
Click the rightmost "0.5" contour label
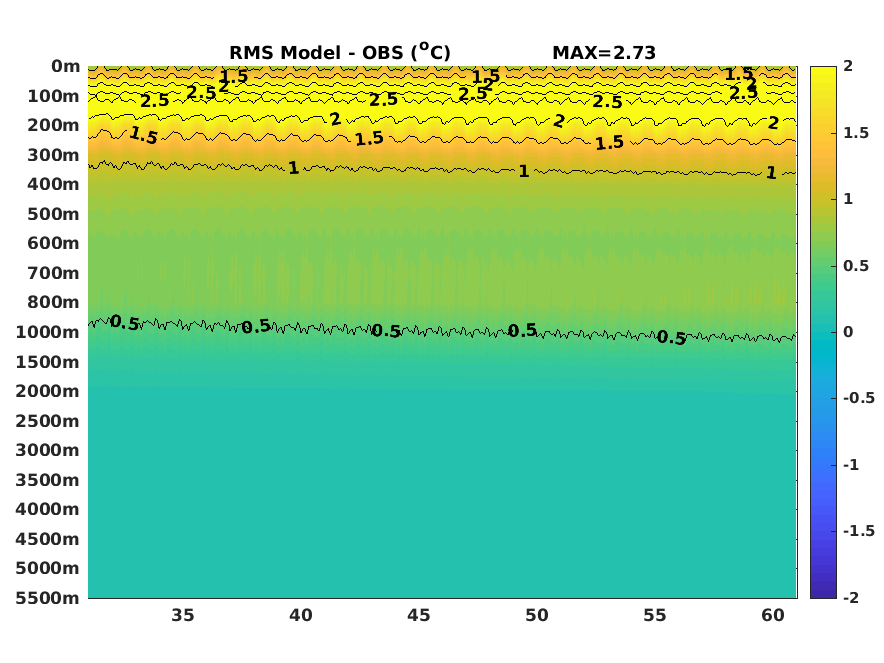click(671, 338)
